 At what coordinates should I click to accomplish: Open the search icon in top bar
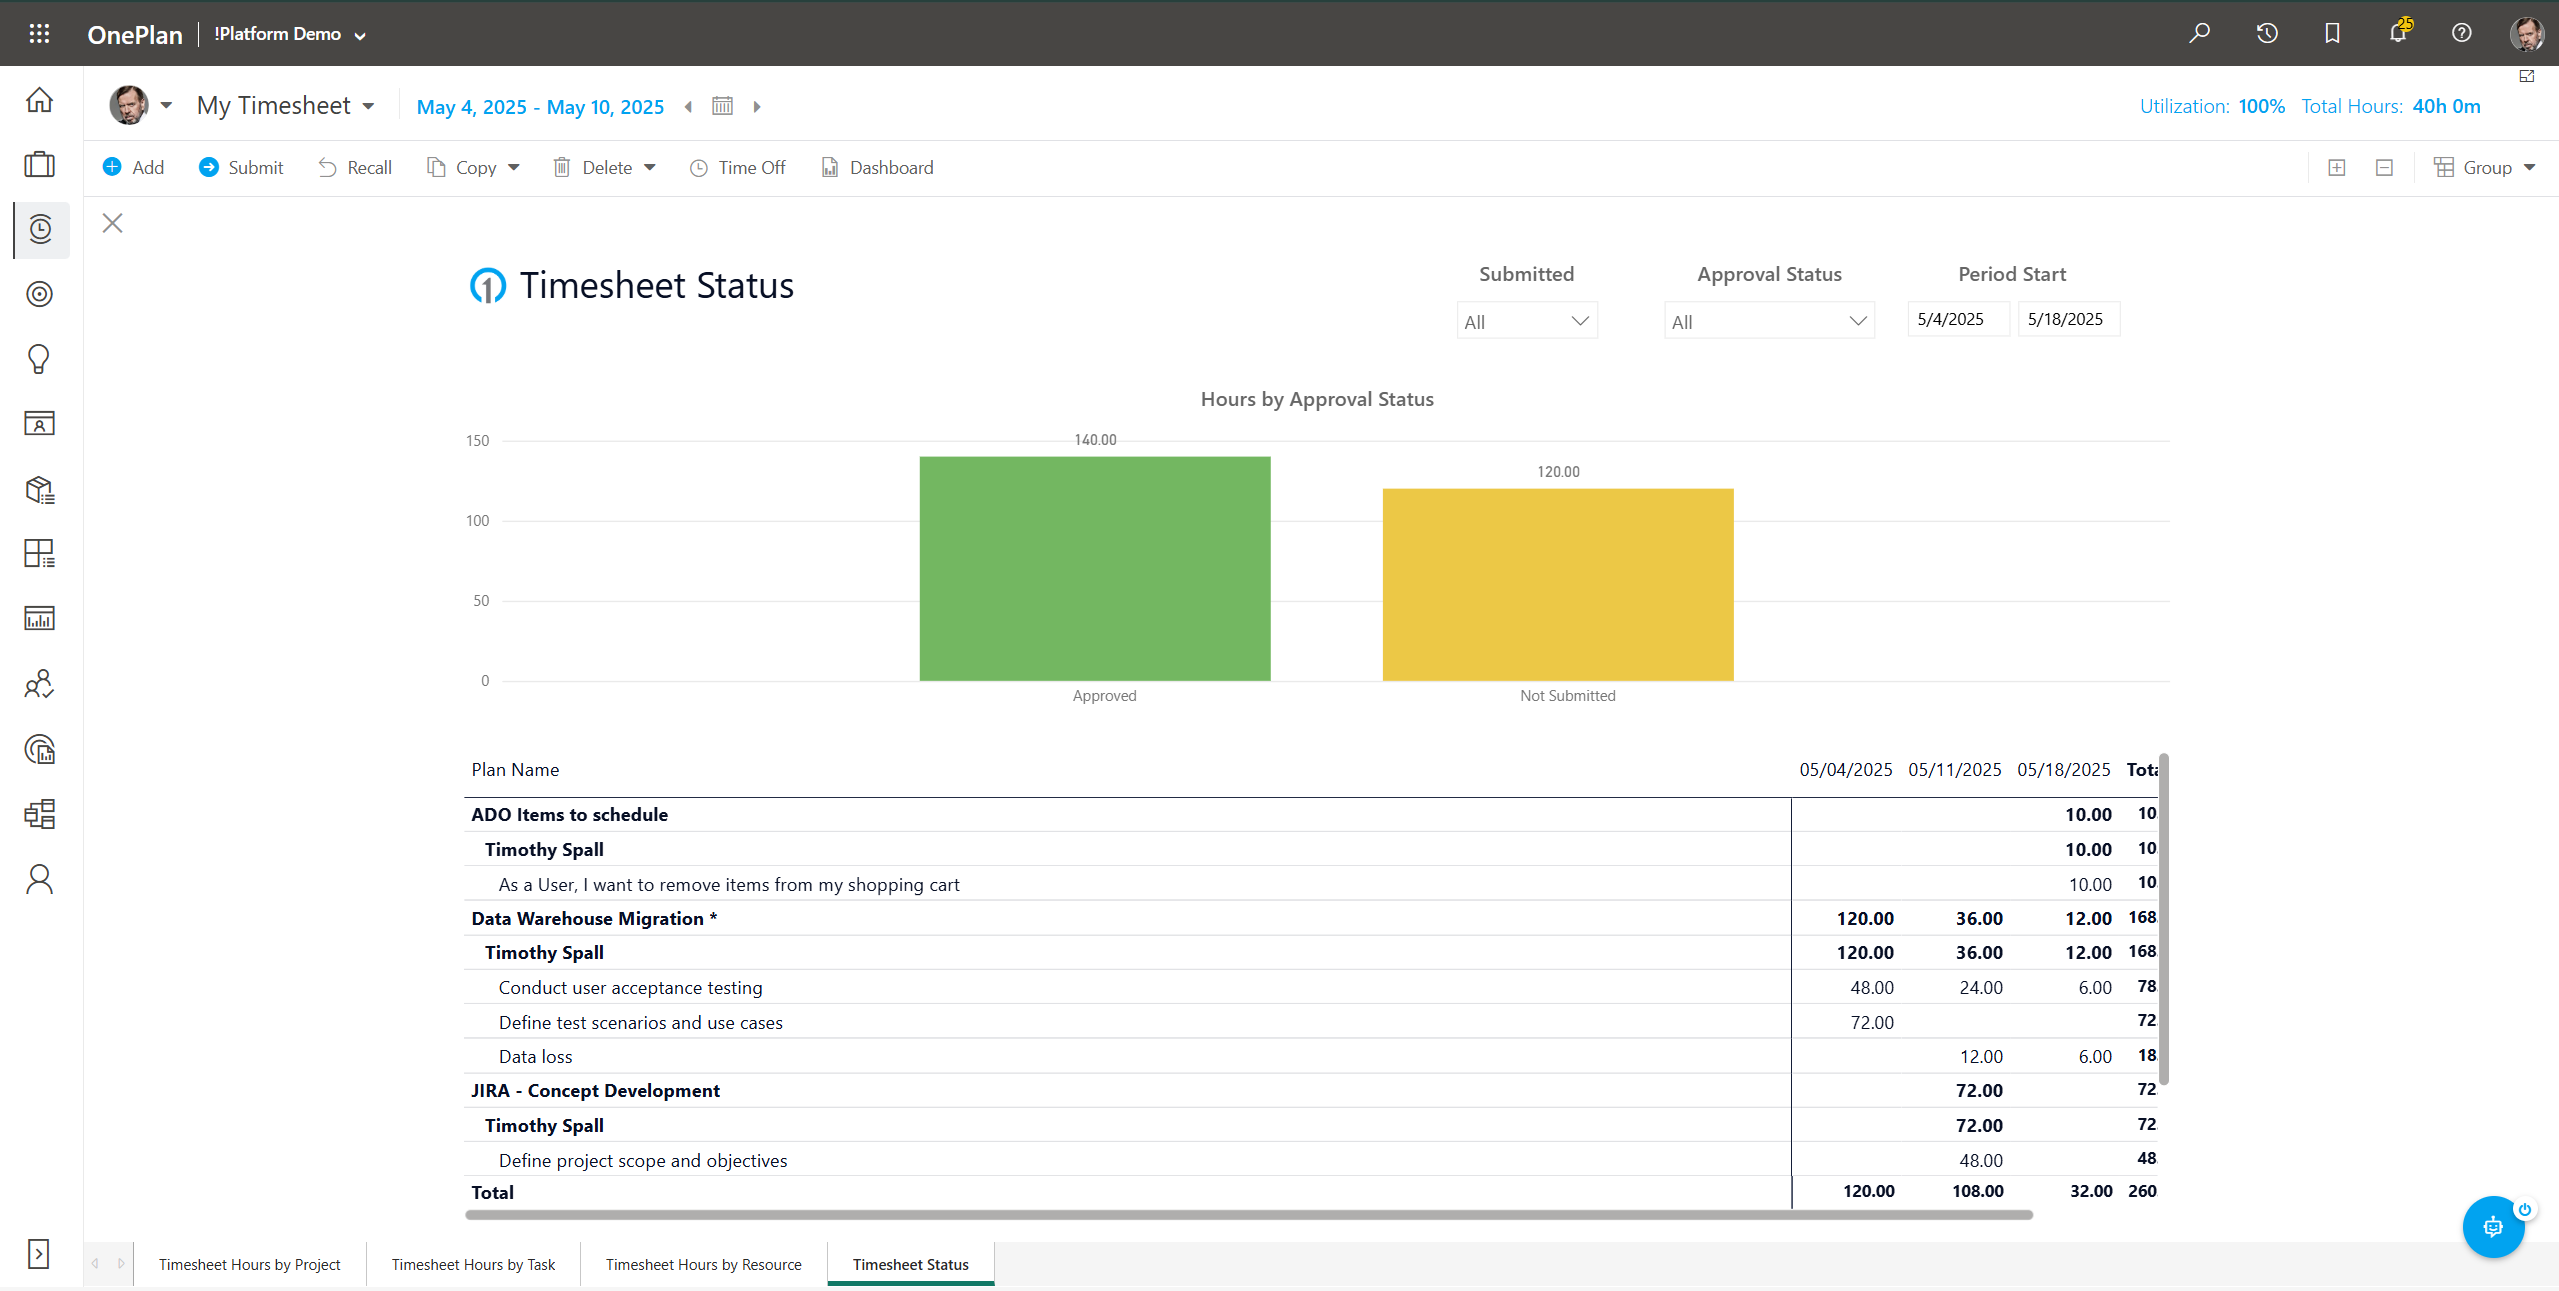[2199, 33]
